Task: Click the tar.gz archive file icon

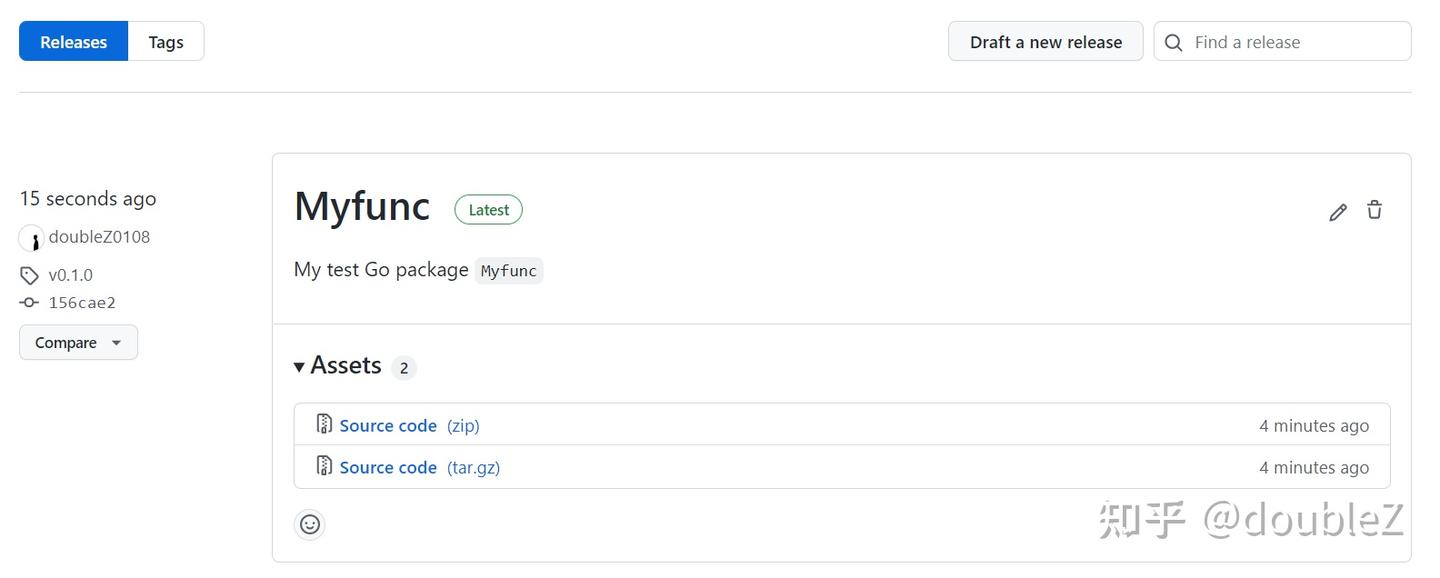Action: (324, 467)
